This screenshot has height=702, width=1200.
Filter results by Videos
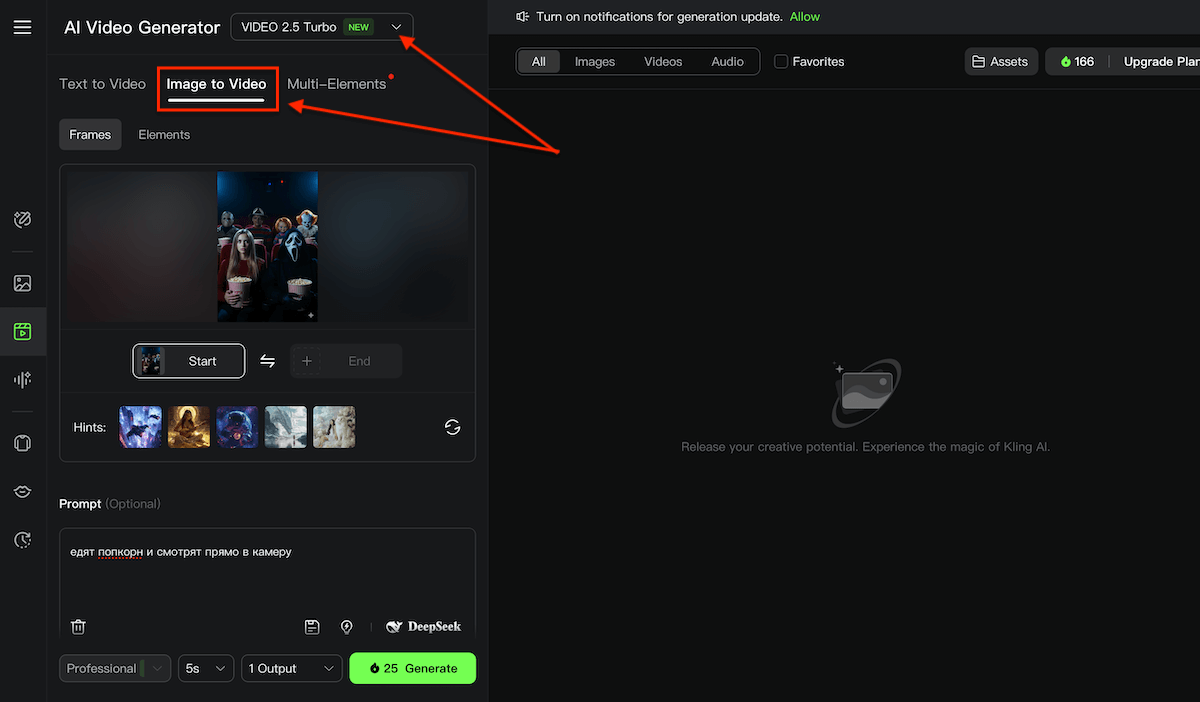pyautogui.click(x=663, y=62)
